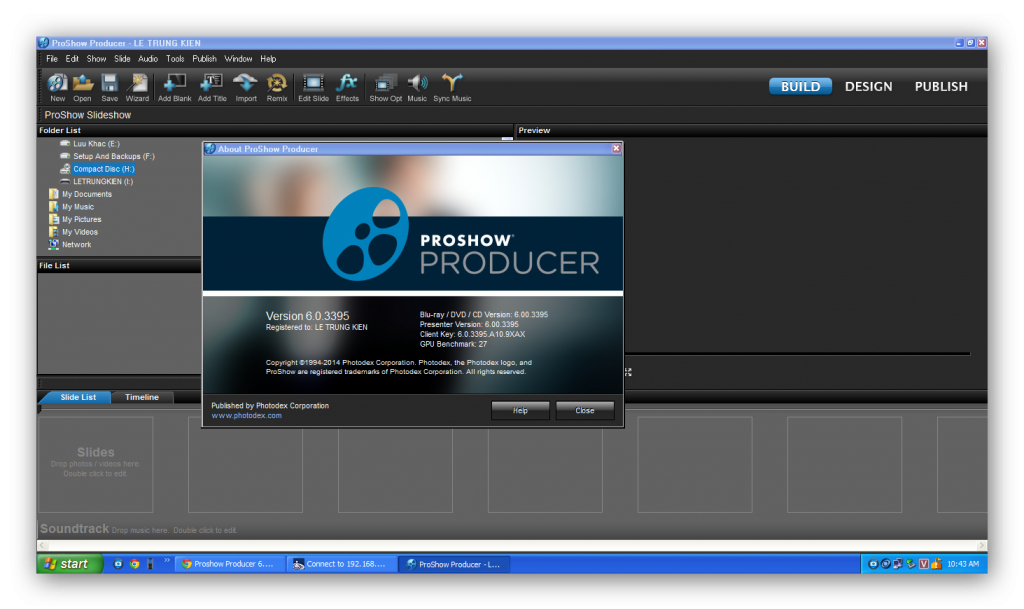
Task: Switch to the Timeline tab
Action: 142,397
